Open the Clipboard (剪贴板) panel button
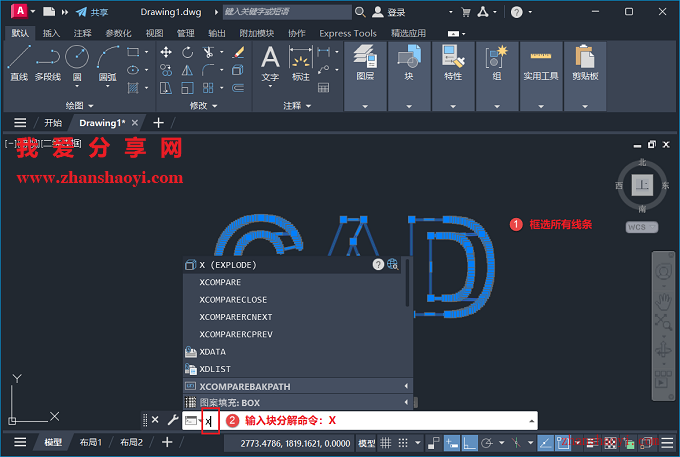This screenshot has width=680, height=457. click(x=585, y=76)
